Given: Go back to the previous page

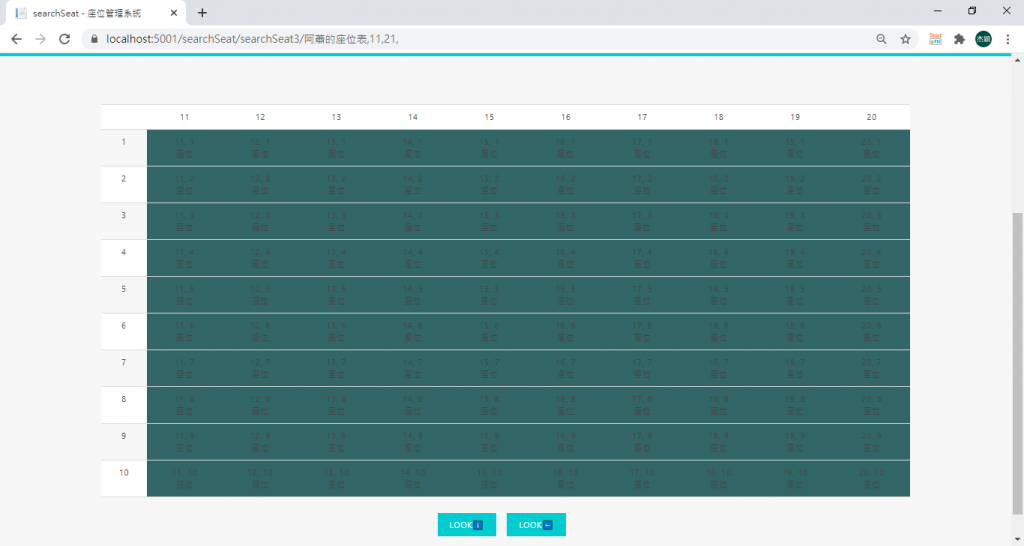Looking at the screenshot, I should tap(16, 39).
